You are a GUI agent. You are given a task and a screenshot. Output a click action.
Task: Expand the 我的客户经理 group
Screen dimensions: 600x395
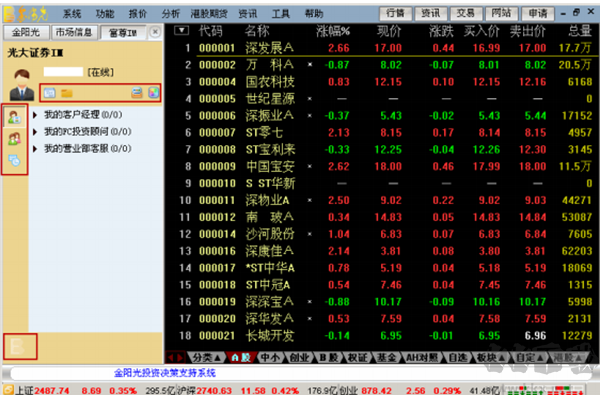tap(35, 114)
